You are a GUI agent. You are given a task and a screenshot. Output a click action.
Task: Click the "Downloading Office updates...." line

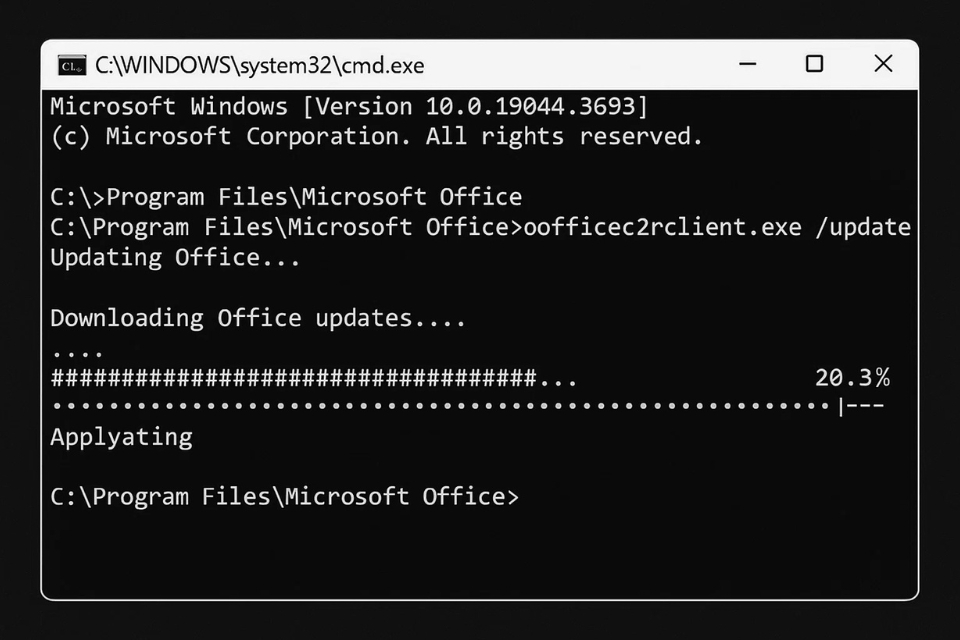point(258,318)
